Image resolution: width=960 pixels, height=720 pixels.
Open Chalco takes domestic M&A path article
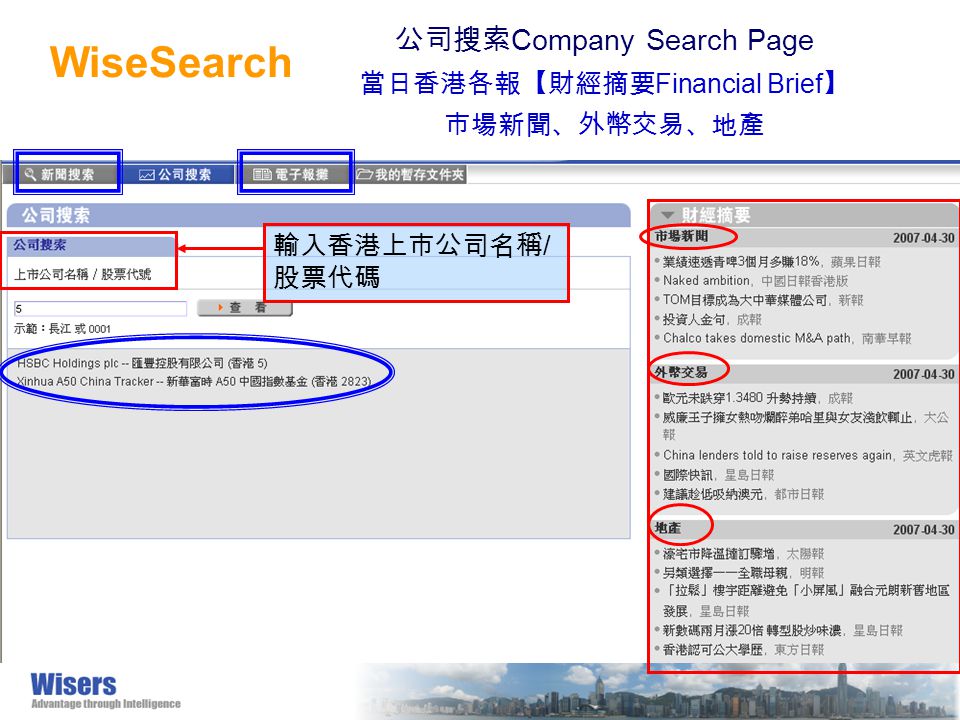pos(757,338)
